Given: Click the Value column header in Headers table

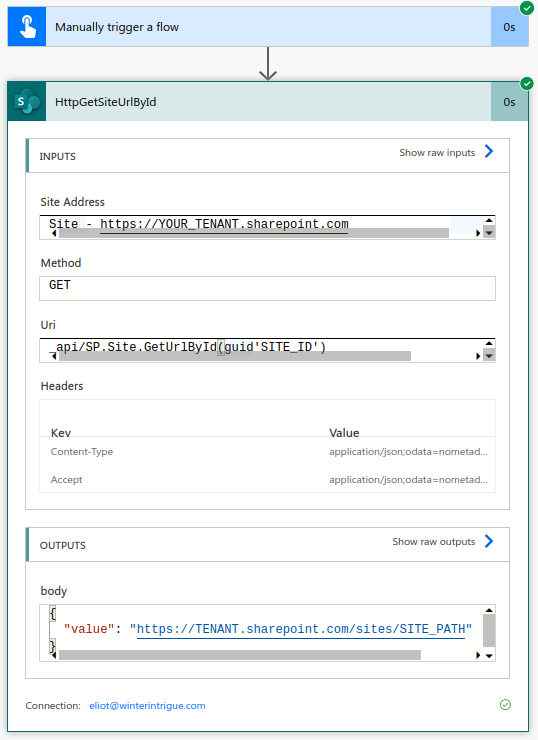Looking at the screenshot, I should point(344,433).
